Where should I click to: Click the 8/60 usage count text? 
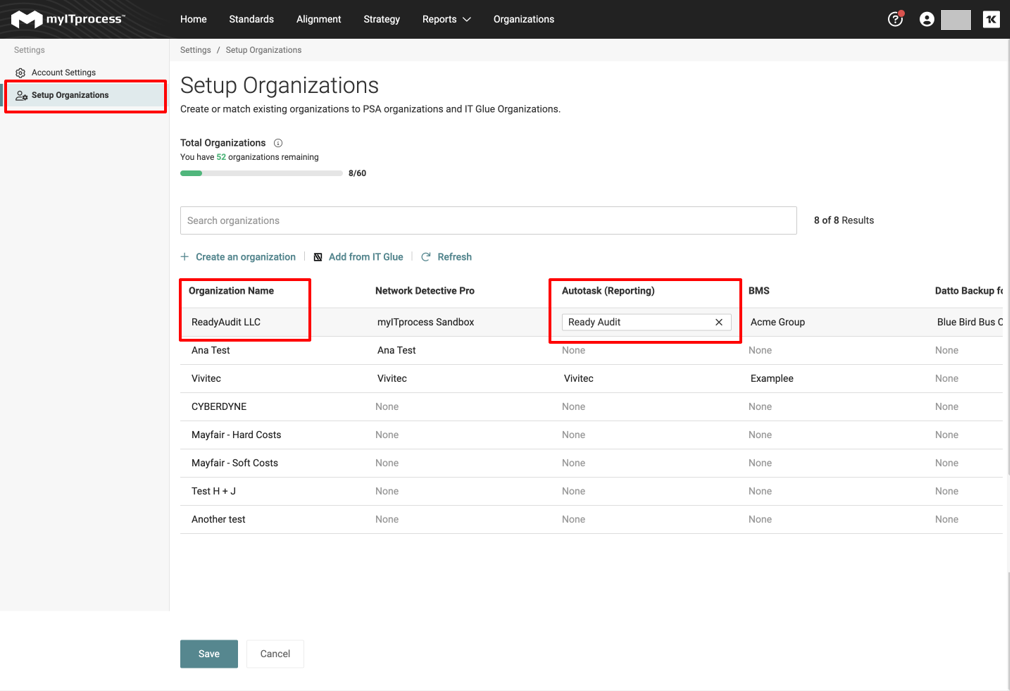coord(357,173)
